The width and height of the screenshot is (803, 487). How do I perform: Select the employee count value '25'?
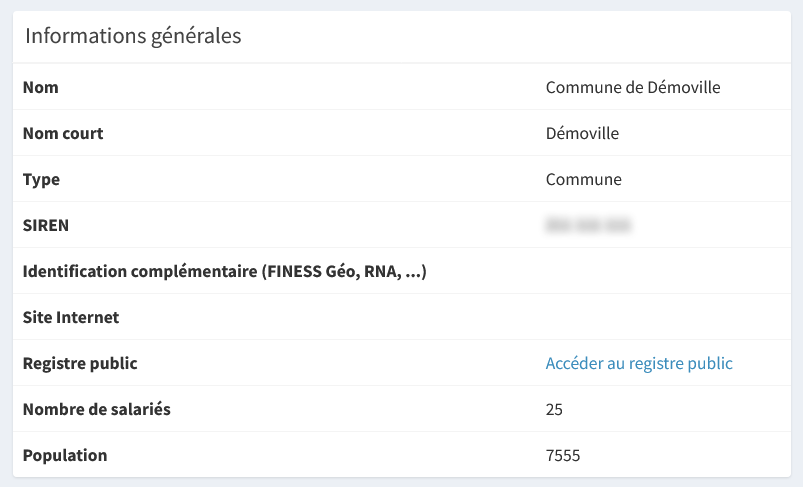[555, 410]
